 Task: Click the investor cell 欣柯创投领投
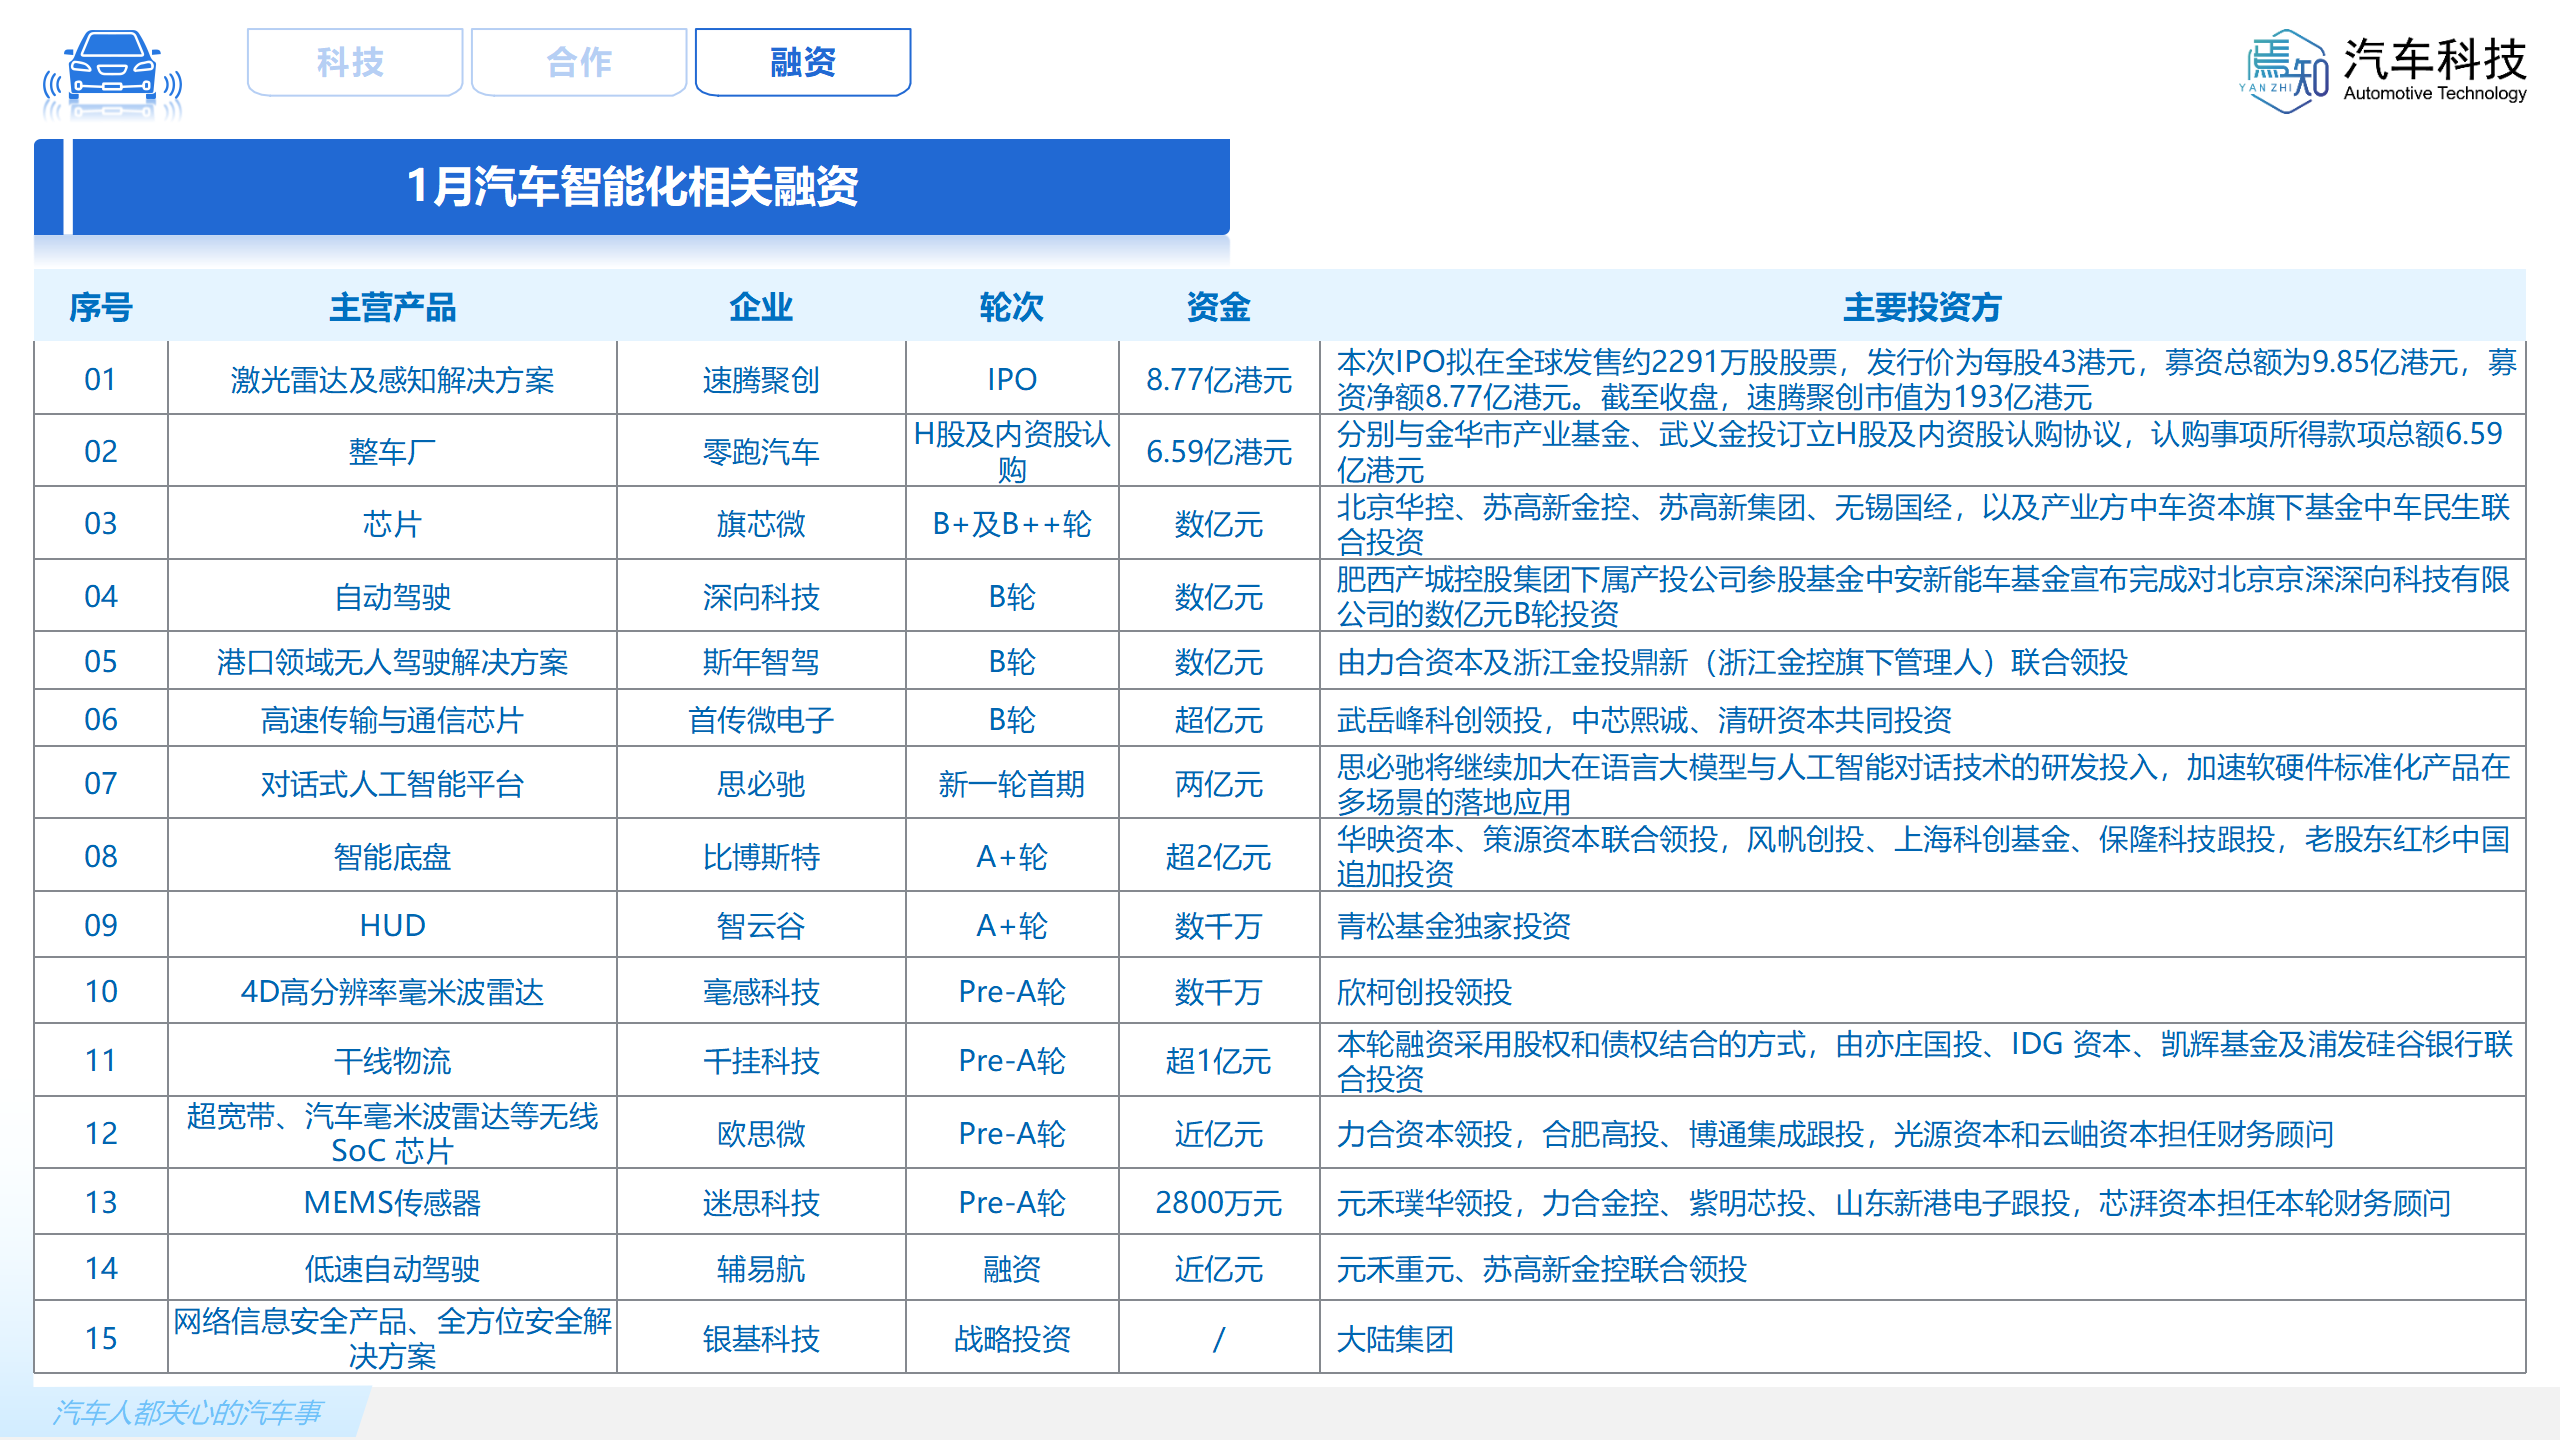point(1922,991)
